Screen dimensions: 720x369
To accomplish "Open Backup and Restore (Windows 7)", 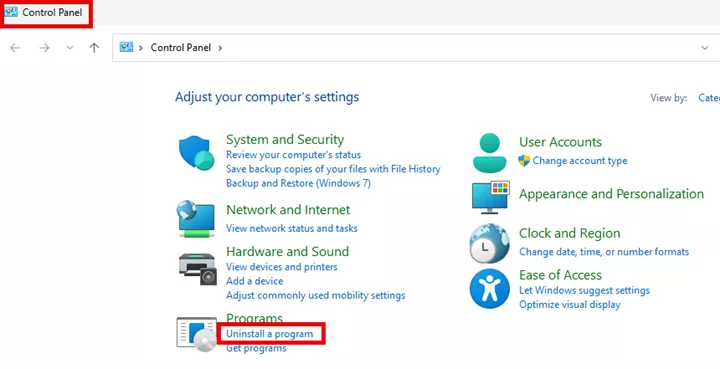I will point(298,183).
